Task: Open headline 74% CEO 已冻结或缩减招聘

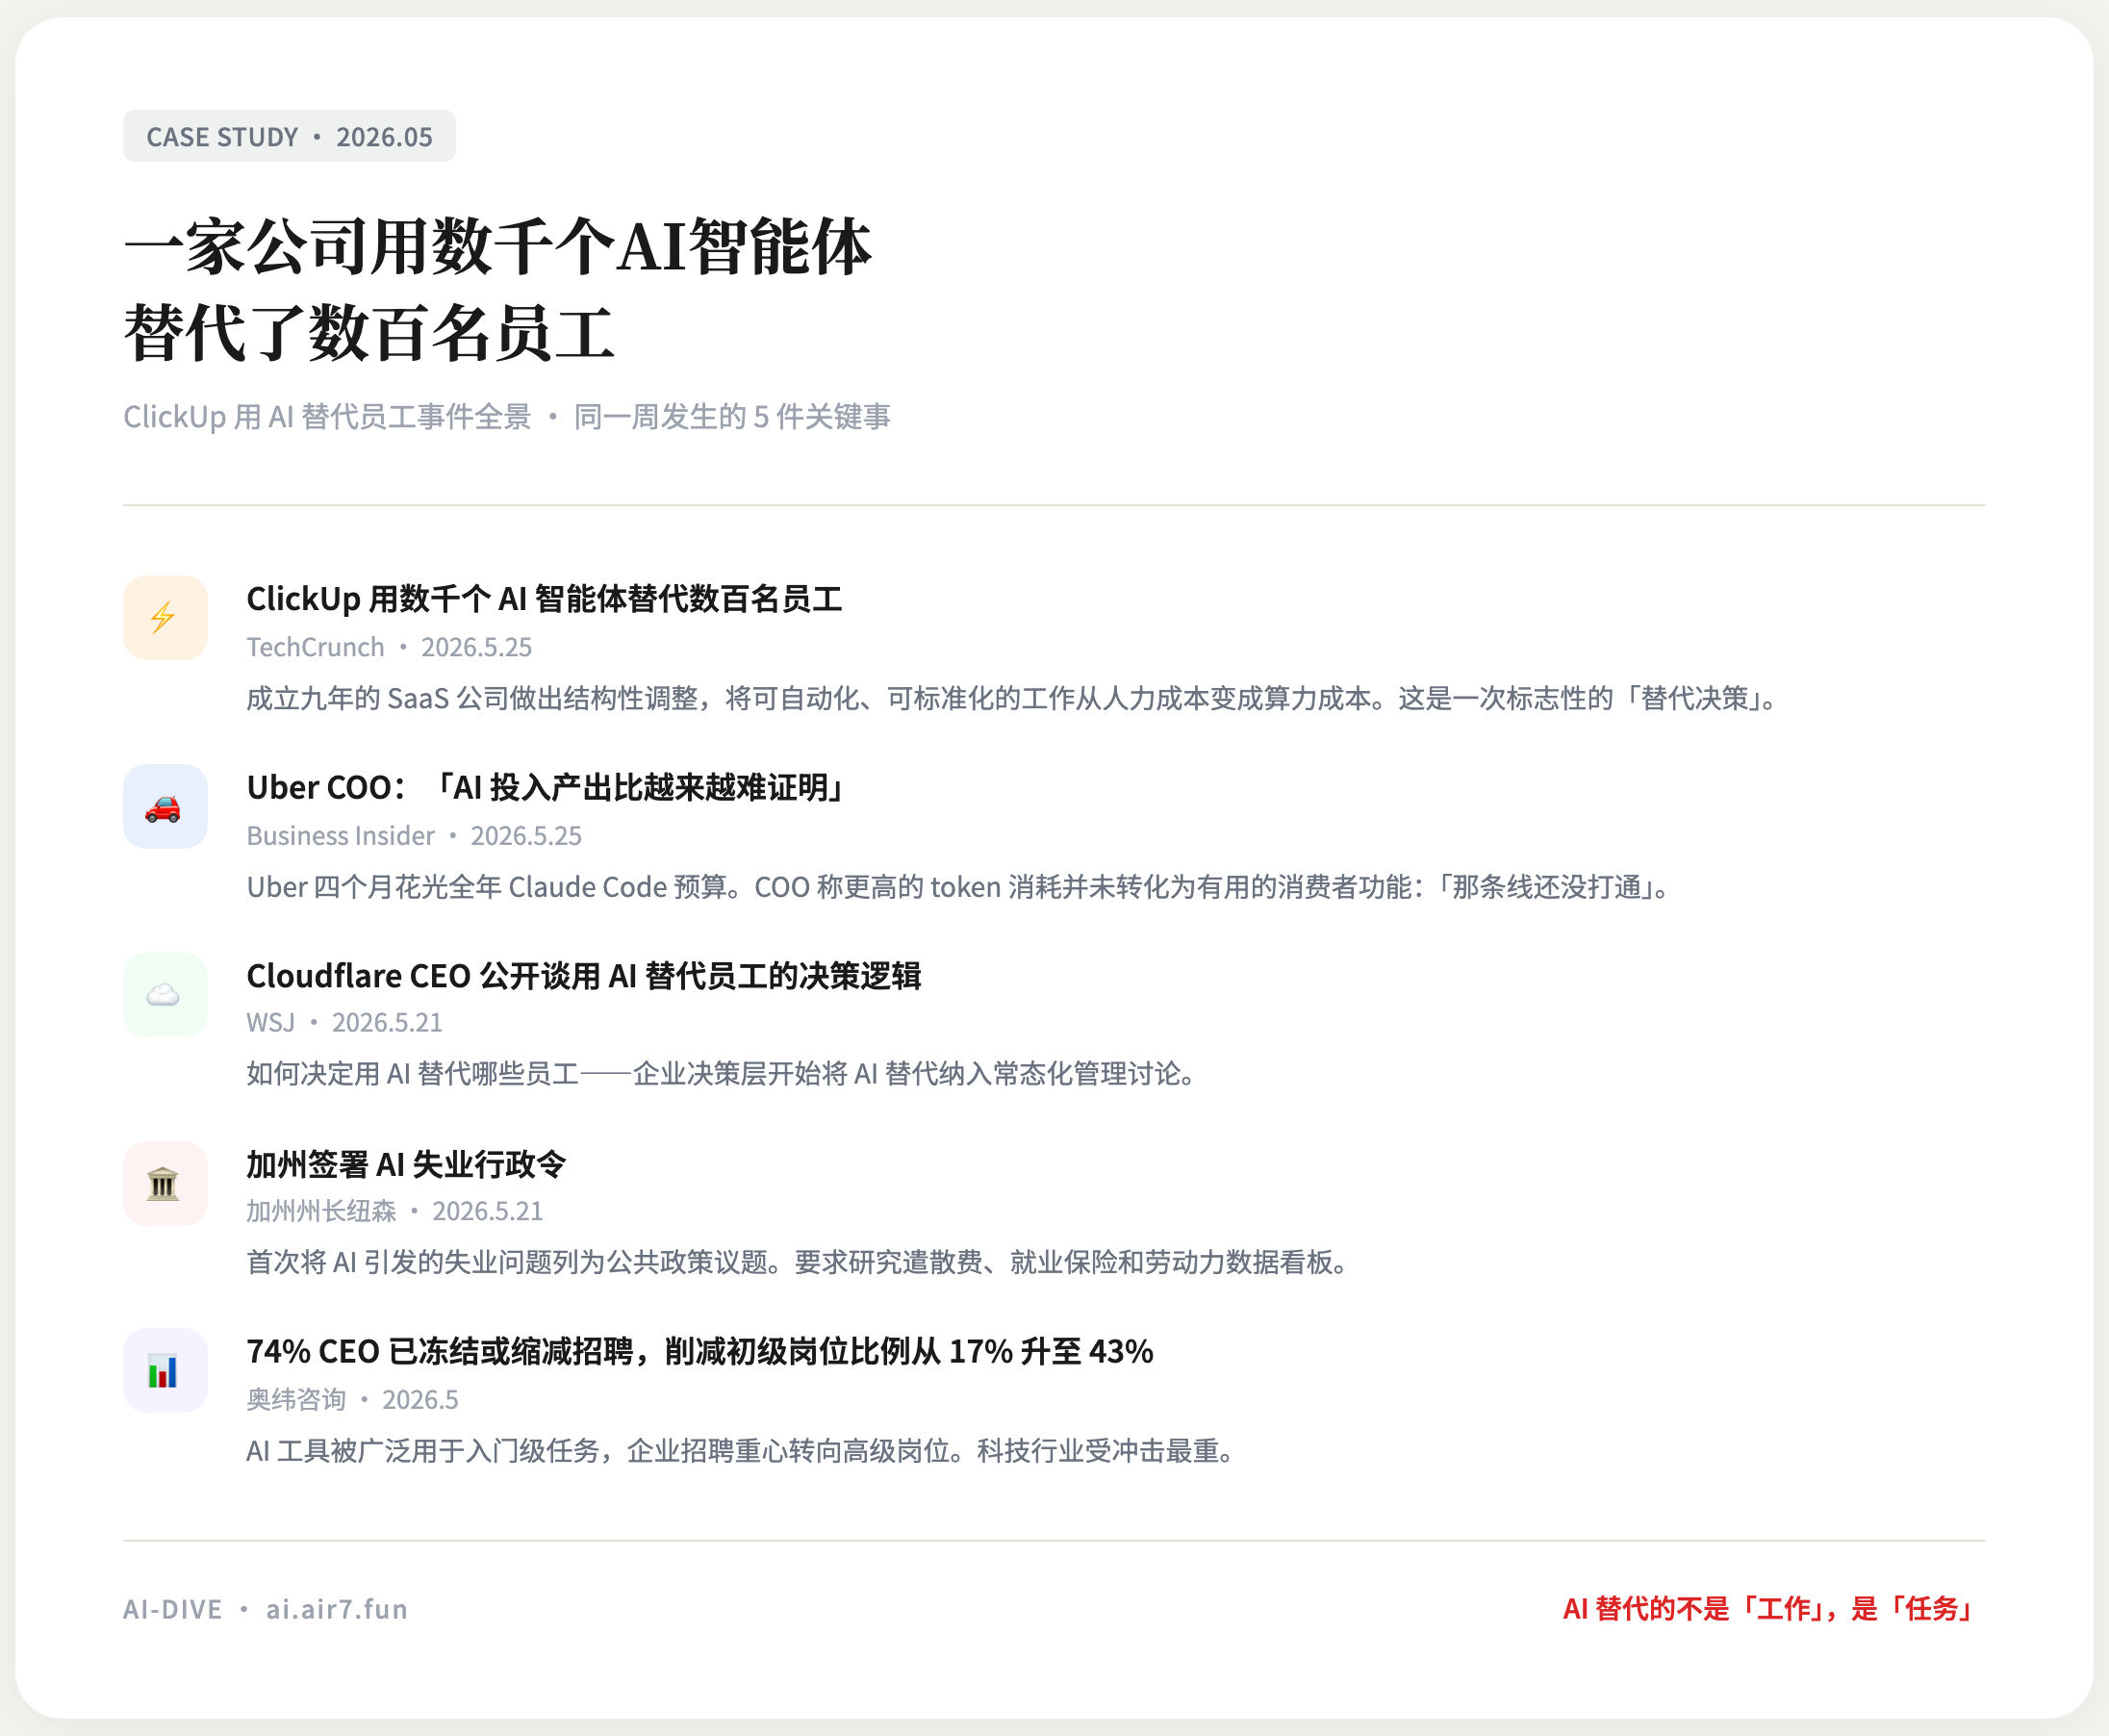Action: click(699, 1351)
